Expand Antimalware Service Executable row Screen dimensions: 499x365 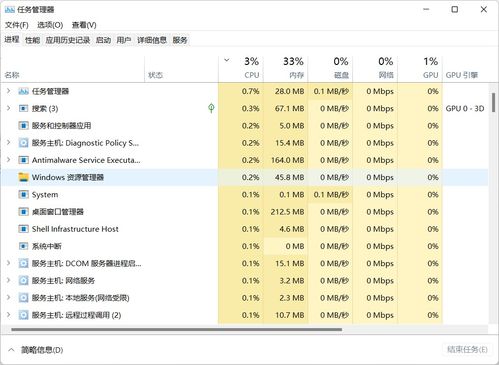(x=9, y=160)
